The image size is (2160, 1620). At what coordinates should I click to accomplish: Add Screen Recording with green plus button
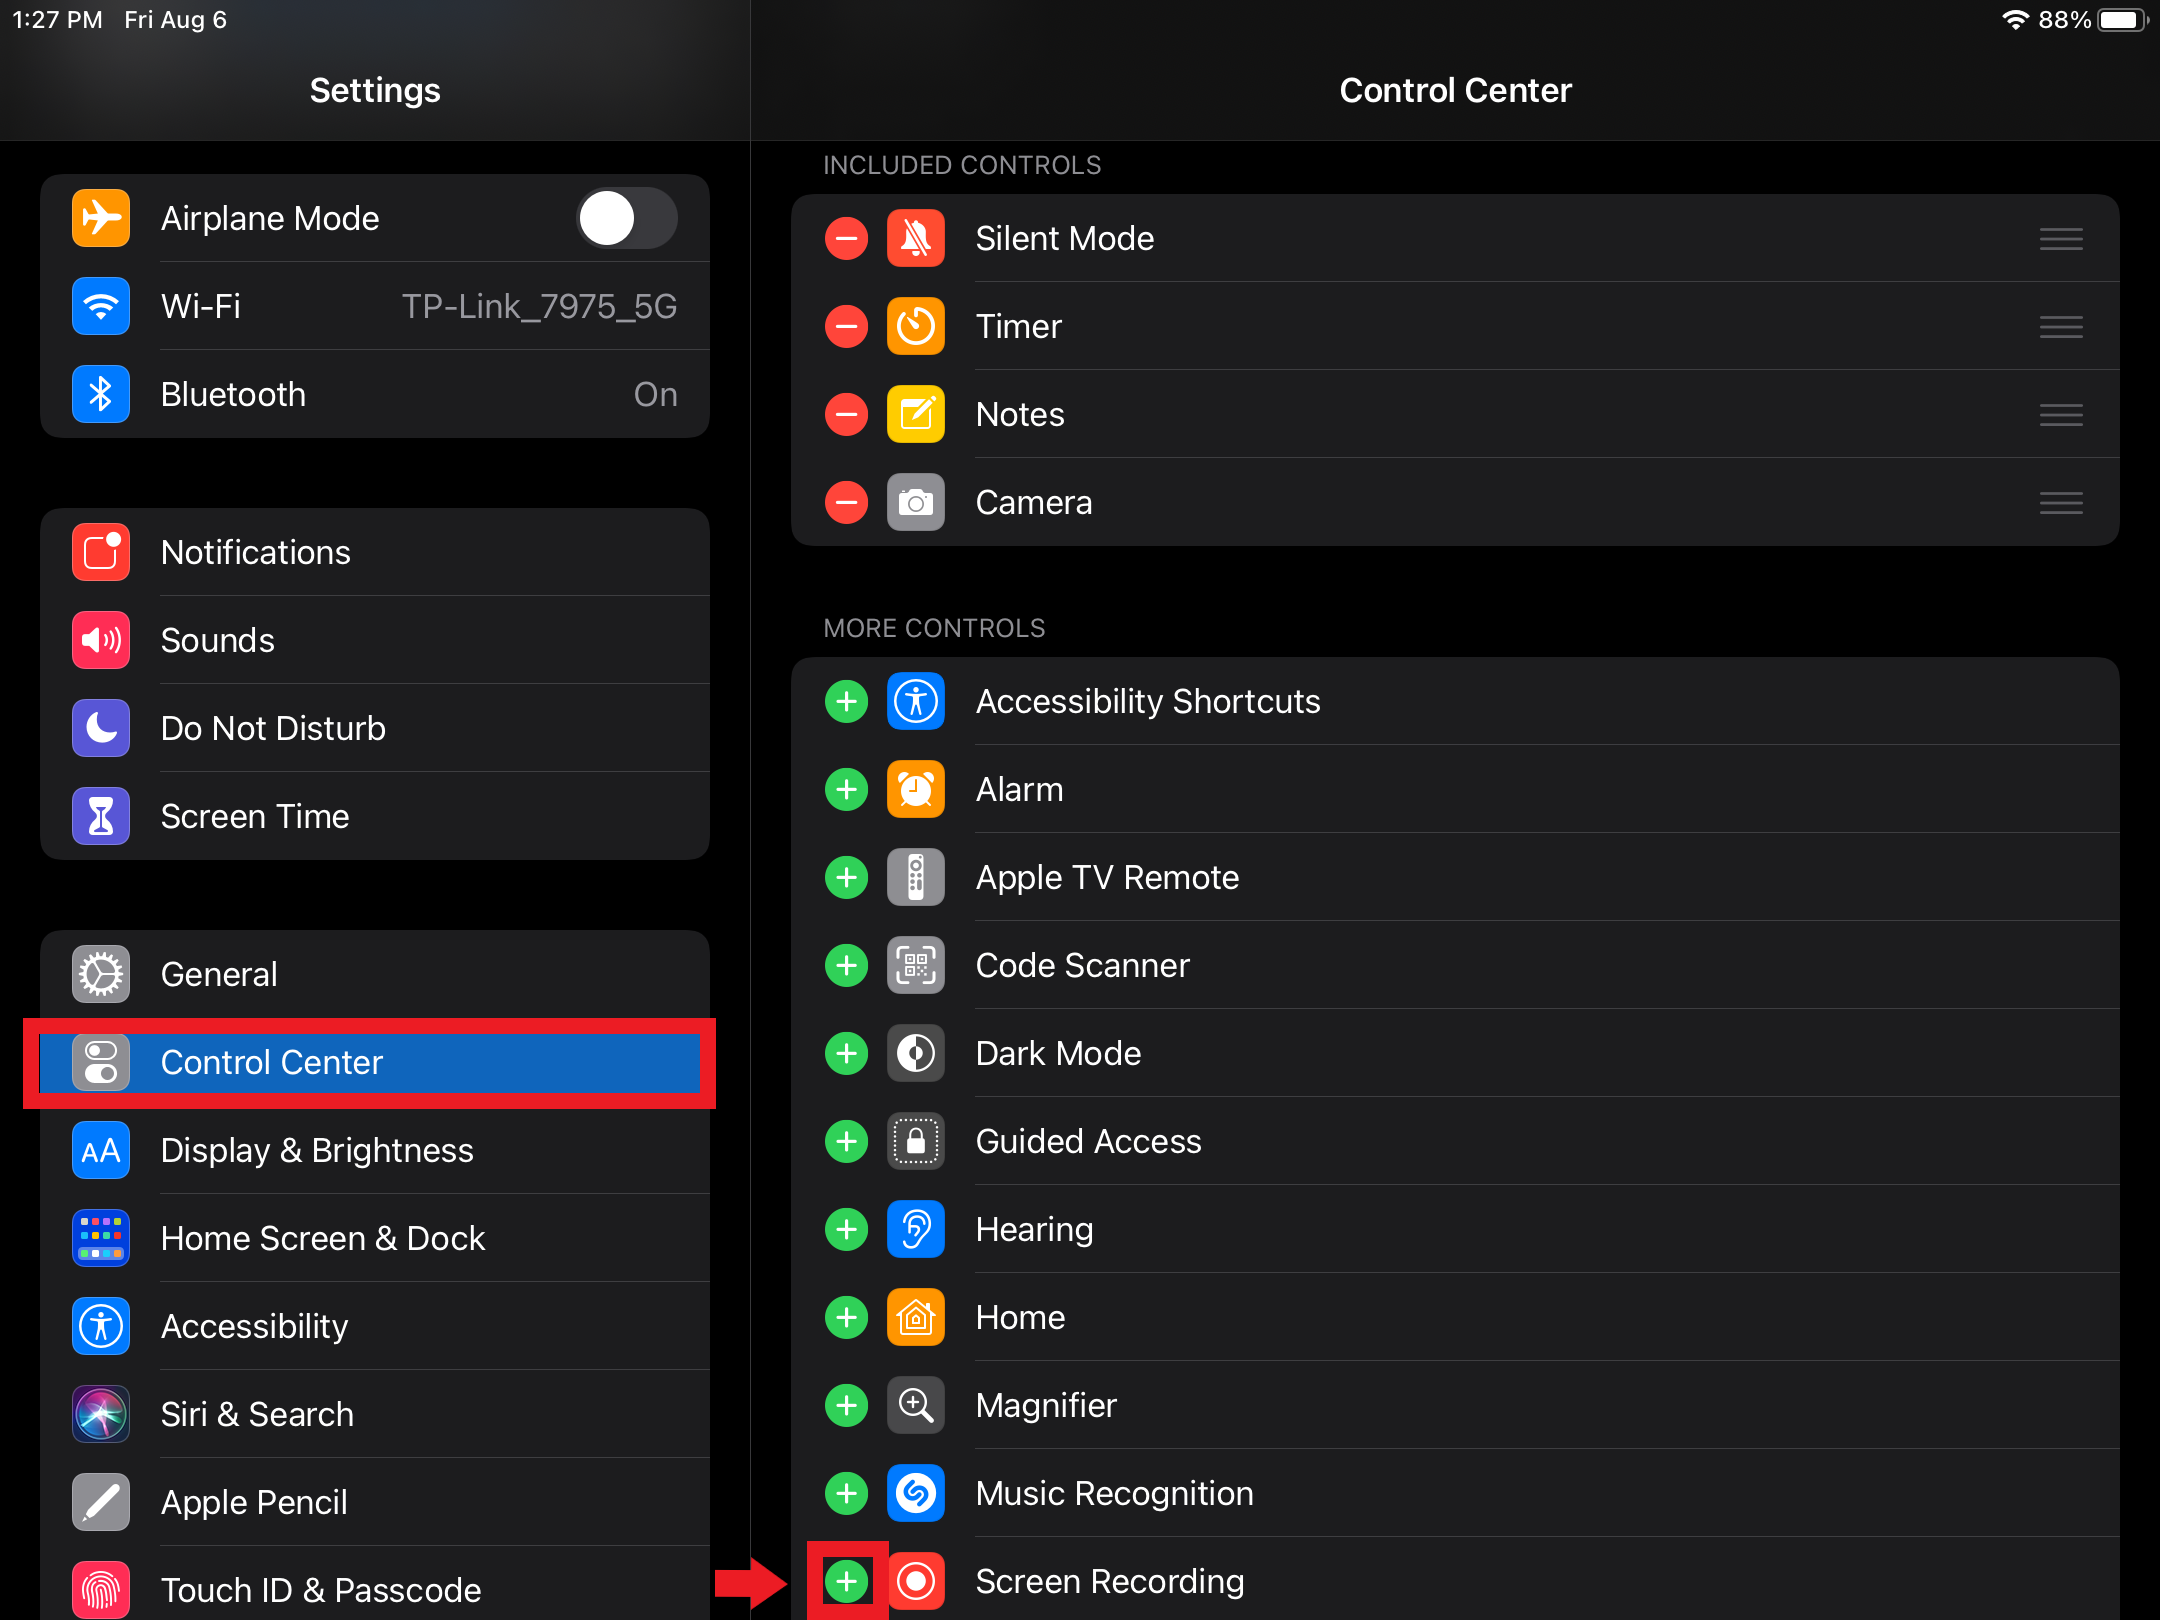846,1581
